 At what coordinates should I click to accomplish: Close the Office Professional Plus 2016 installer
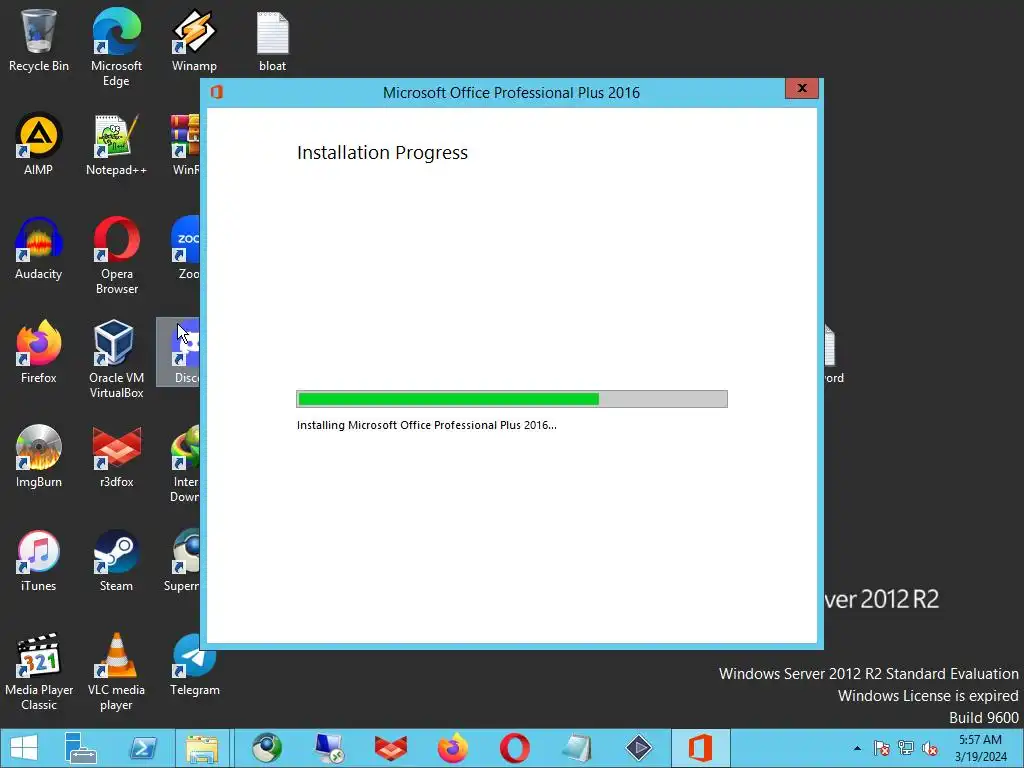click(802, 88)
